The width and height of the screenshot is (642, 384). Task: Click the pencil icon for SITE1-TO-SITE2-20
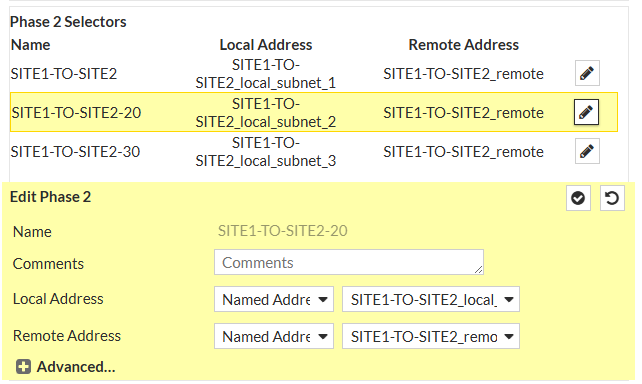click(586, 112)
